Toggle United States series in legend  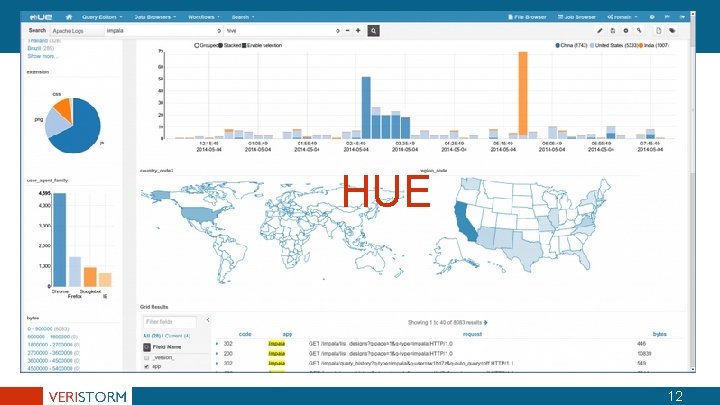click(614, 45)
